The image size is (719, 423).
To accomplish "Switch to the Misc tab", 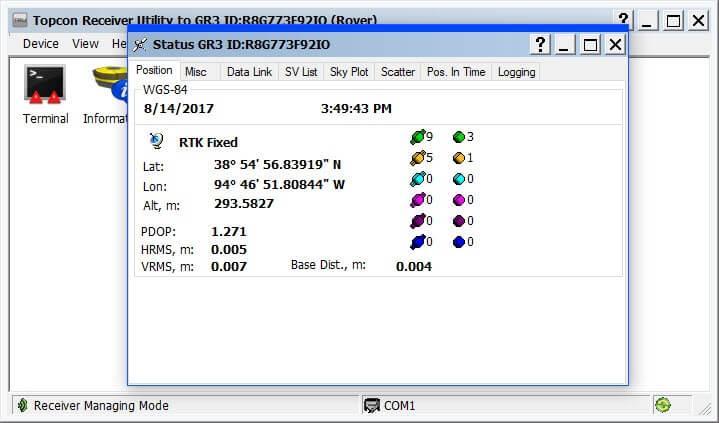I will pos(196,71).
